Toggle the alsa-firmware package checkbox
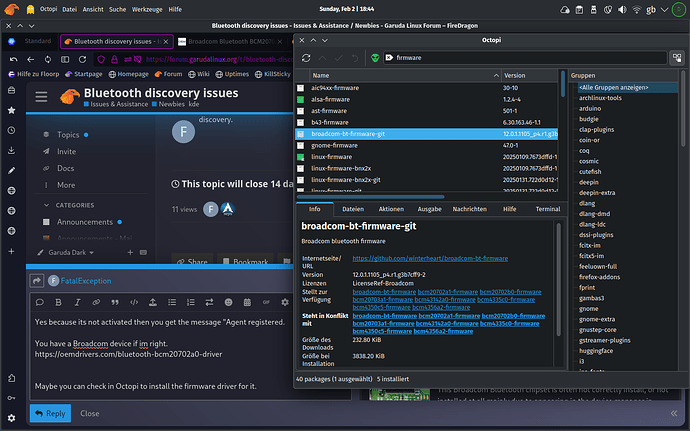The height and width of the screenshot is (431, 690). pos(301,99)
